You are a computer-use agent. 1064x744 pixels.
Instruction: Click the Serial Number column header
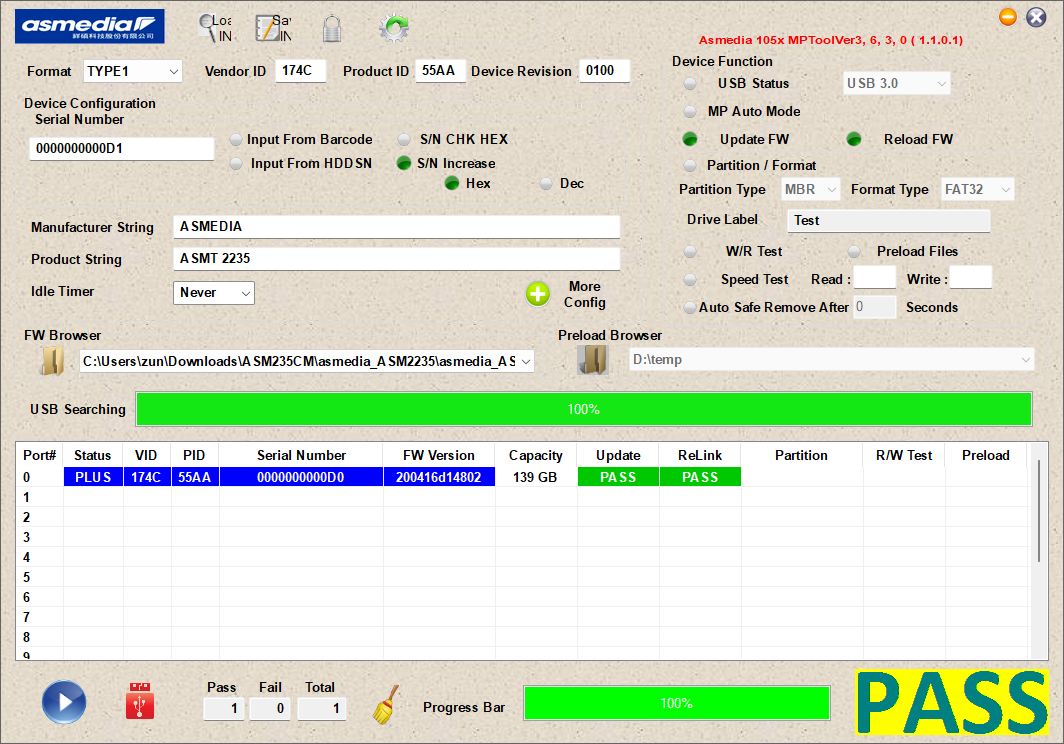pos(301,456)
